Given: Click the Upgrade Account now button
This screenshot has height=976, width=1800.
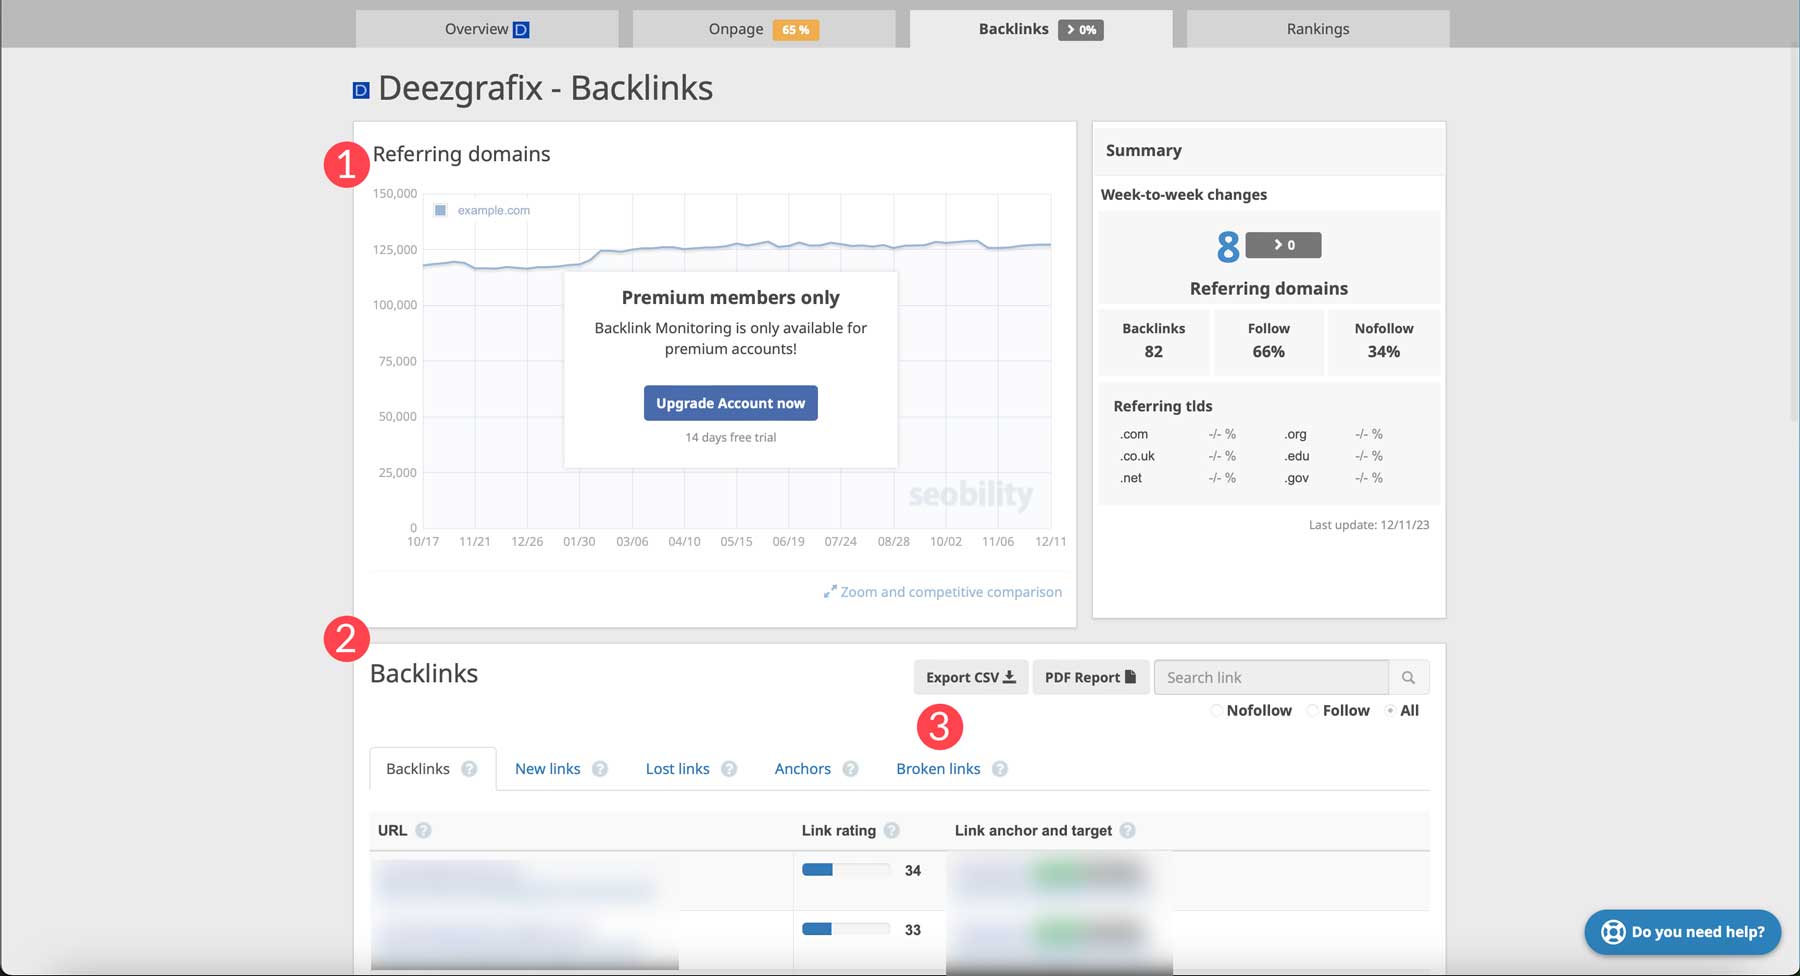Looking at the screenshot, I should tap(730, 403).
